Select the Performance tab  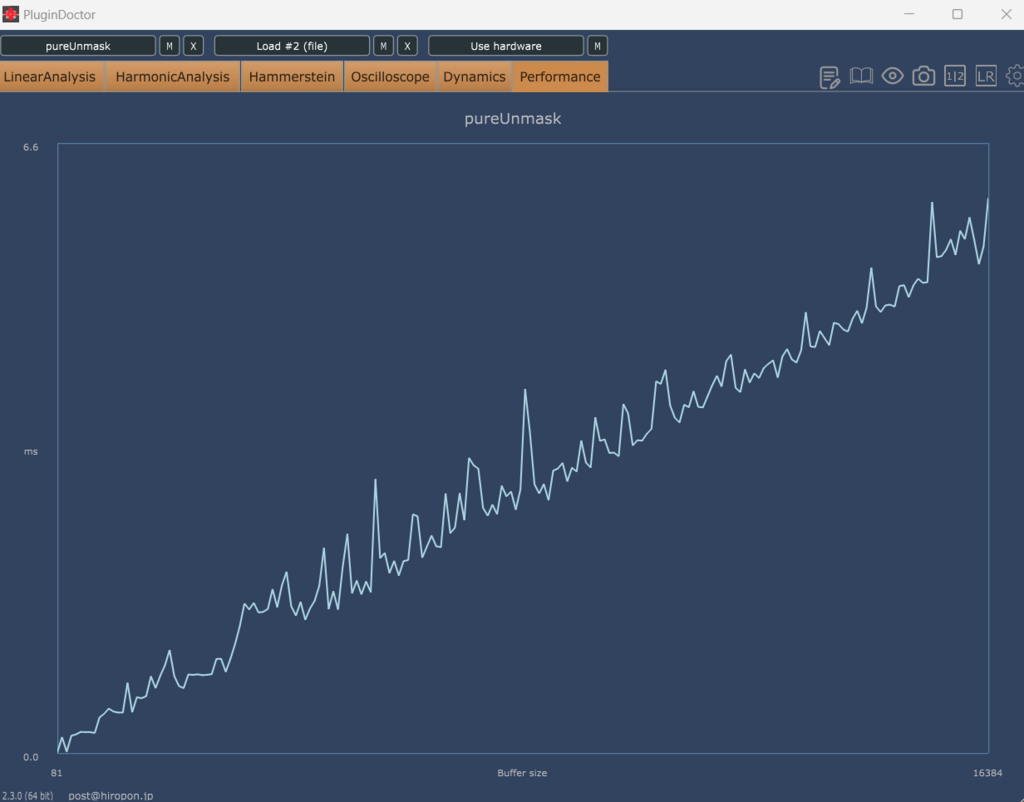click(560, 76)
